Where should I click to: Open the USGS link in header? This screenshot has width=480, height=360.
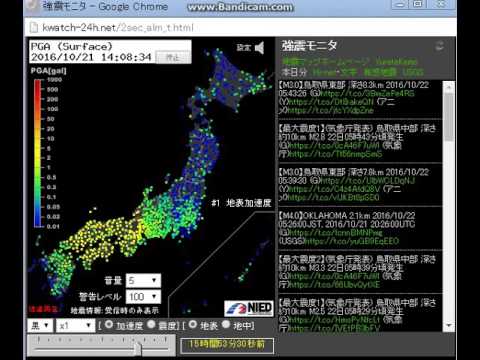pyautogui.click(x=413, y=72)
